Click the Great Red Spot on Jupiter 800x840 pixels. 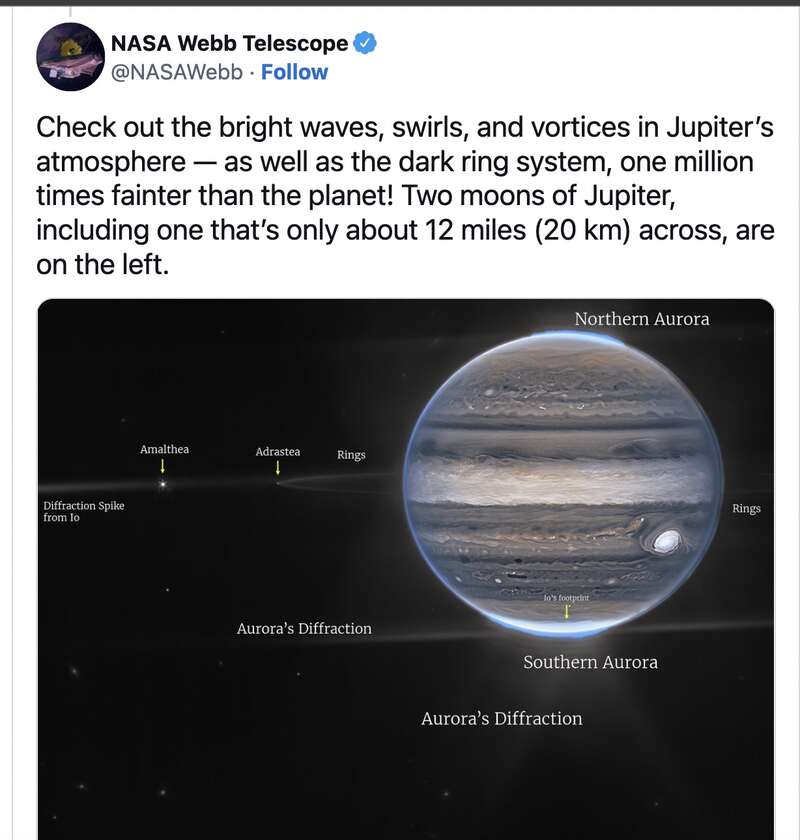666,541
